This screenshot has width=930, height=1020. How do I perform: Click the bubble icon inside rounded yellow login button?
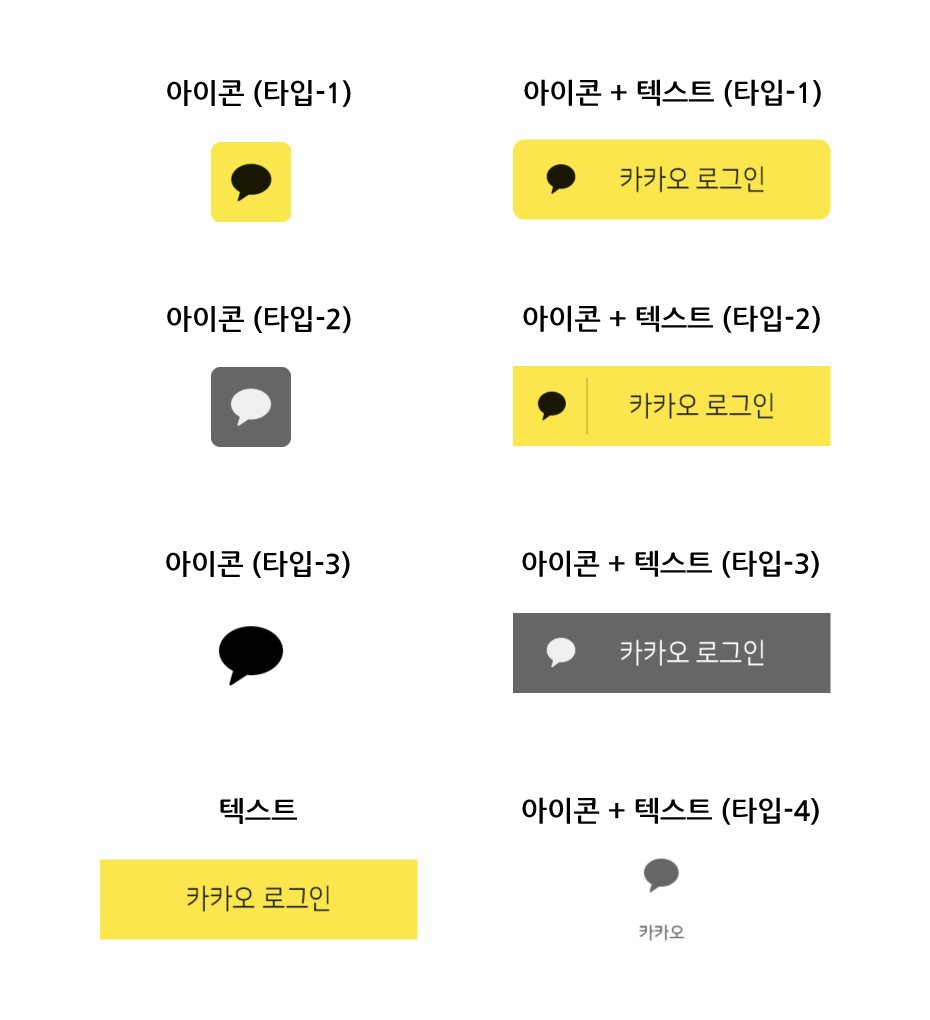pyautogui.click(x=561, y=179)
